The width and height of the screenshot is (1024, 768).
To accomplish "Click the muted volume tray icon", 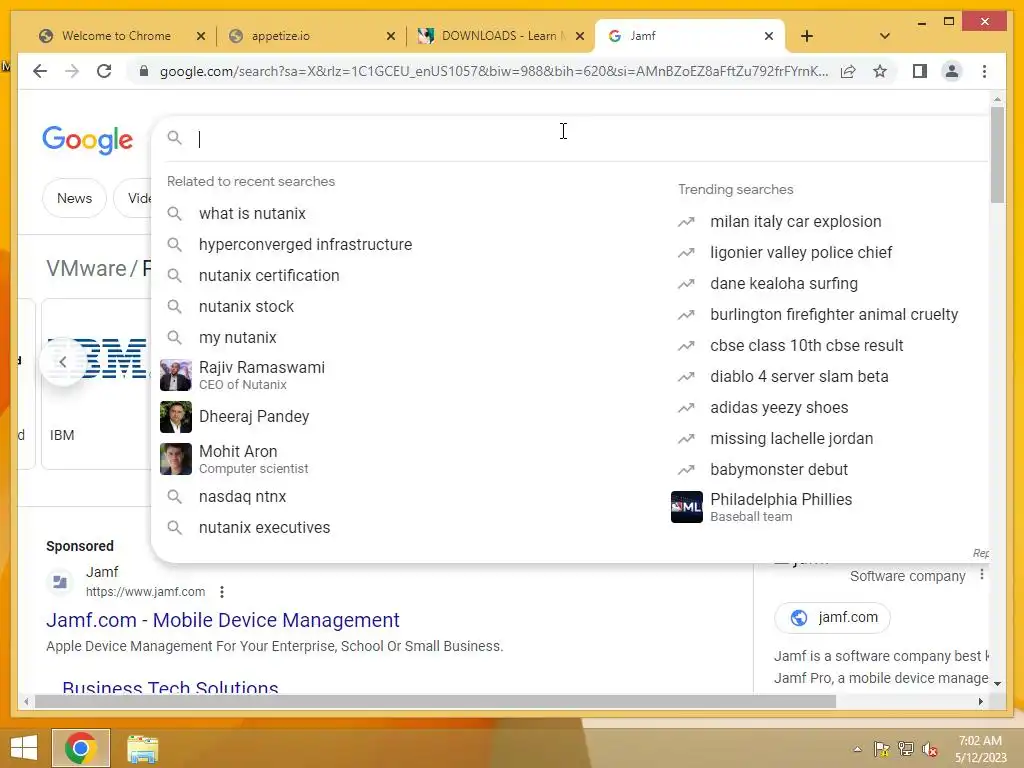I will click(x=929, y=749).
